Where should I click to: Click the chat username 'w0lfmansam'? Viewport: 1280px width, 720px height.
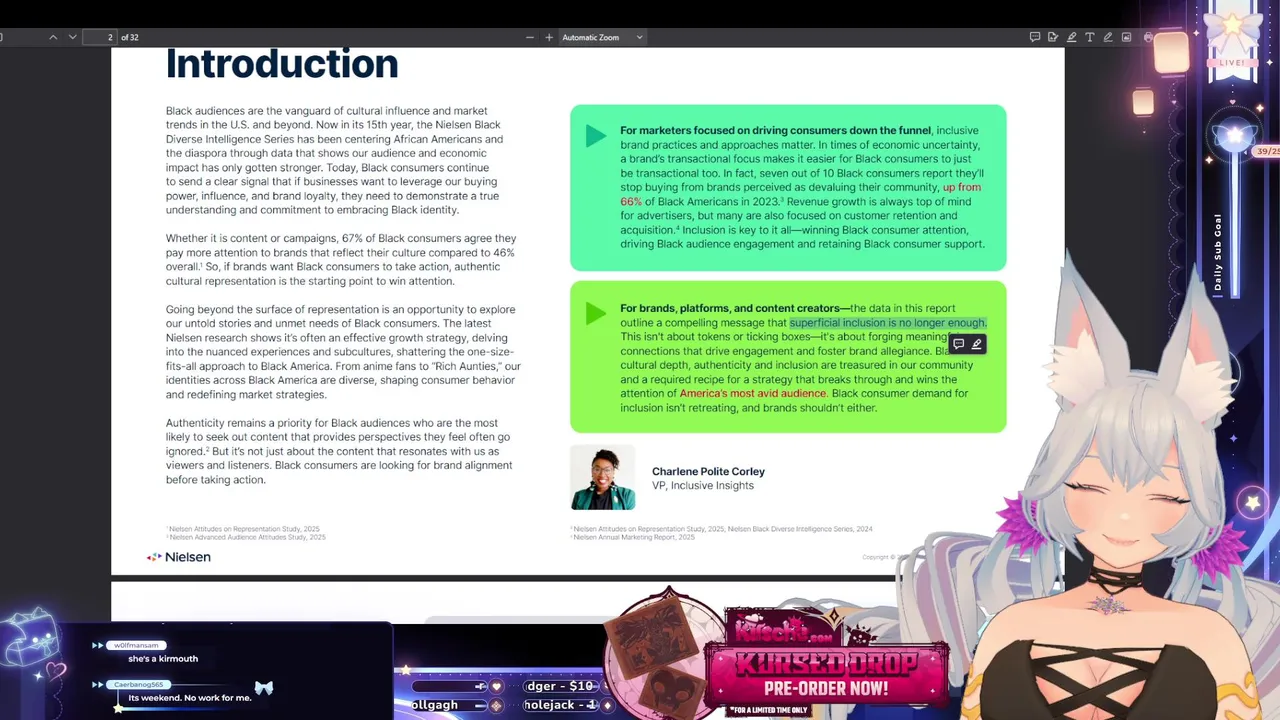pyautogui.click(x=136, y=645)
